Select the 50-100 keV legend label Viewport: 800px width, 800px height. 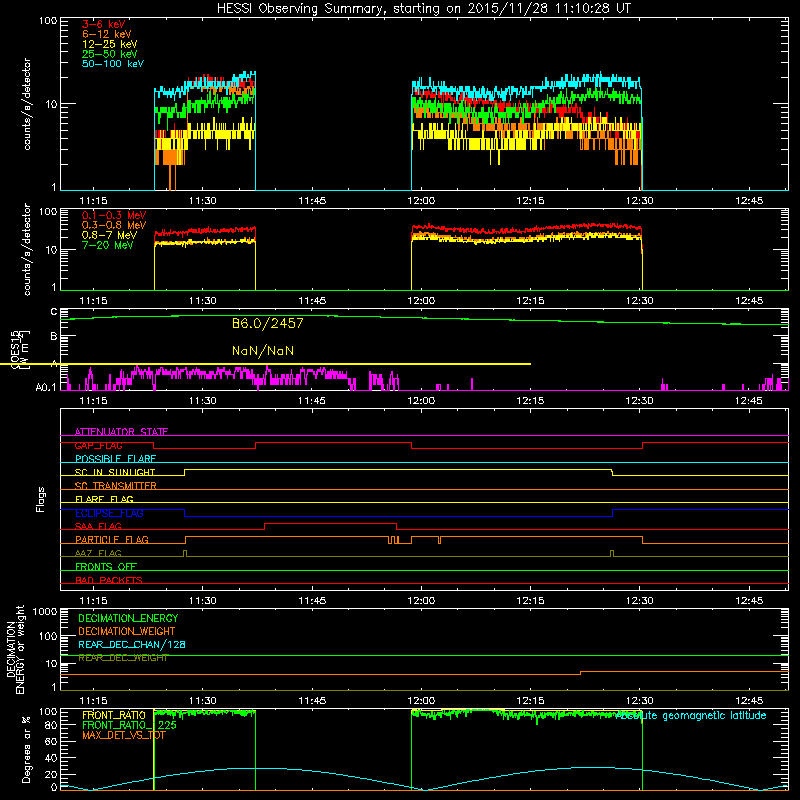[x=113, y=64]
